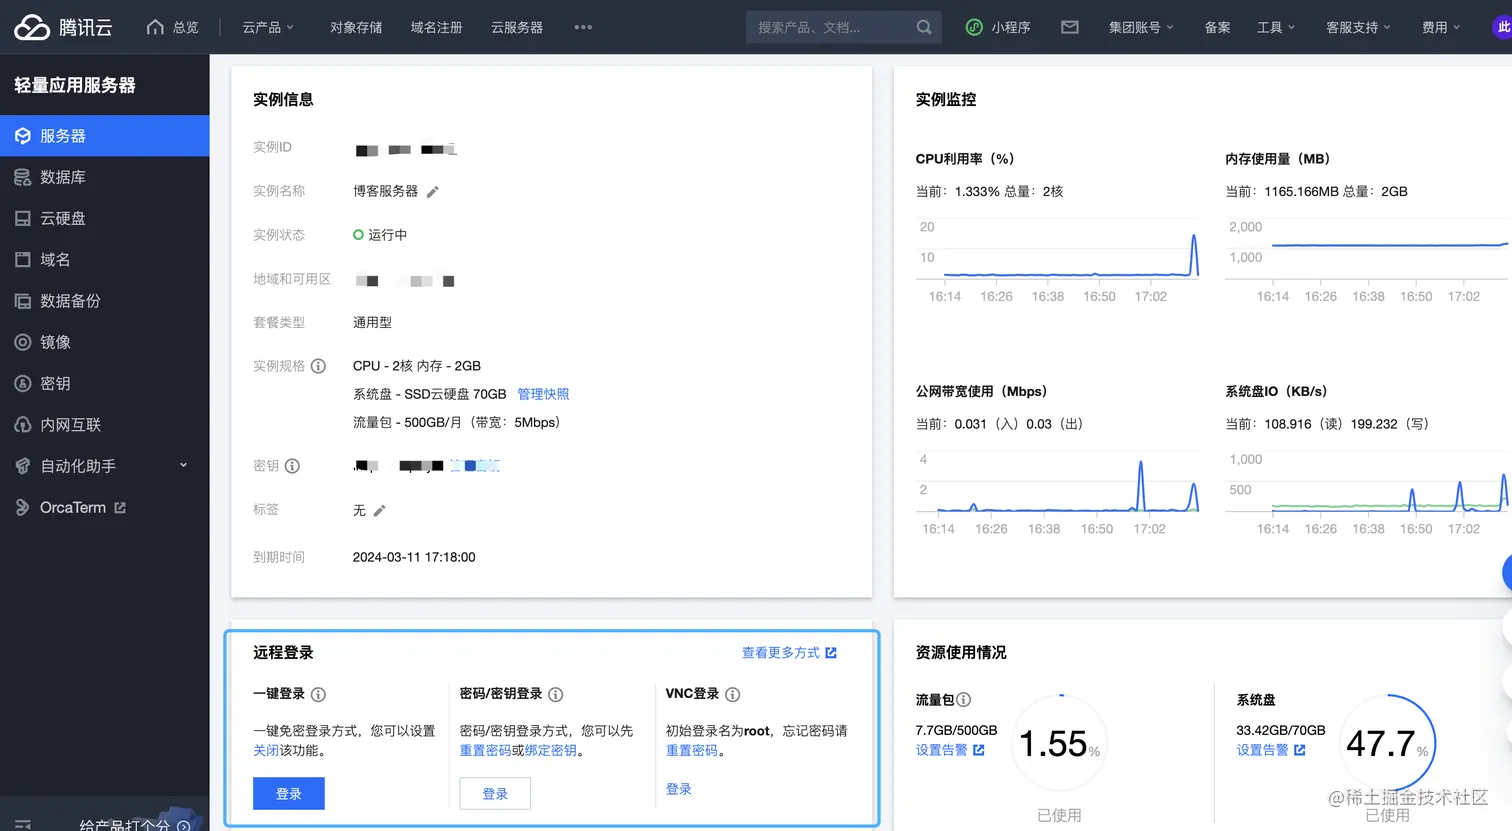The image size is (1512, 831).
Task: Click the 数据库 sidebar icon
Action: (x=23, y=177)
